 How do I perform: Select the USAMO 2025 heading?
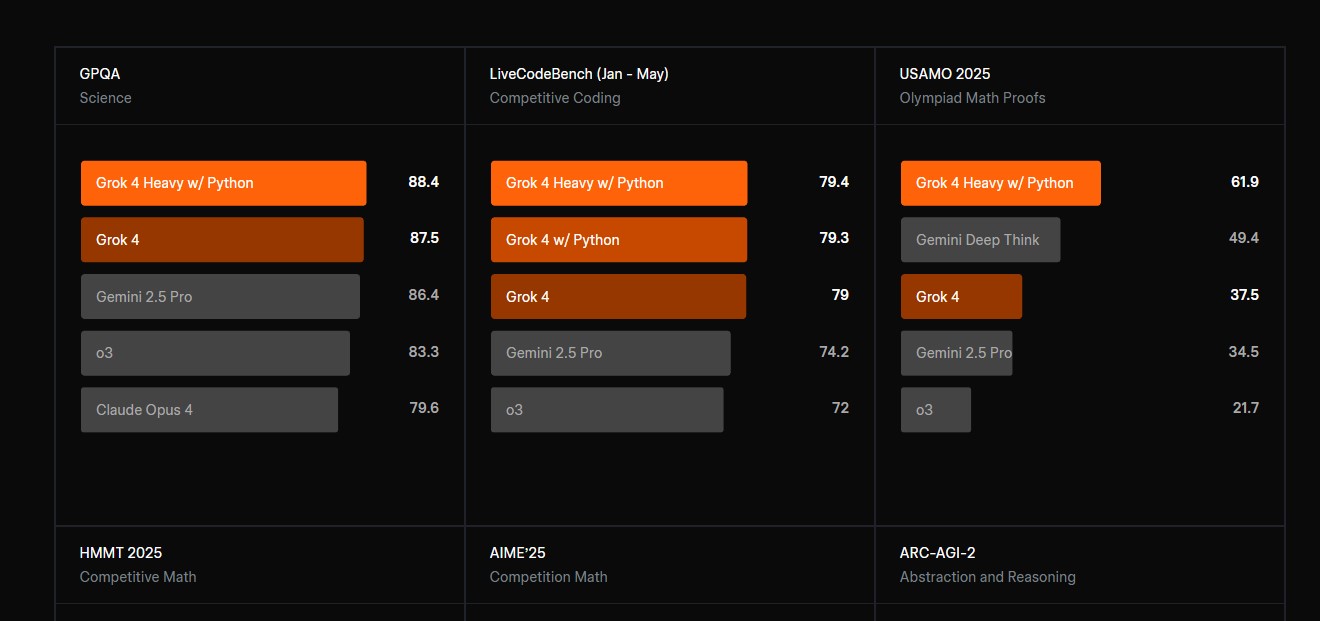click(x=945, y=74)
